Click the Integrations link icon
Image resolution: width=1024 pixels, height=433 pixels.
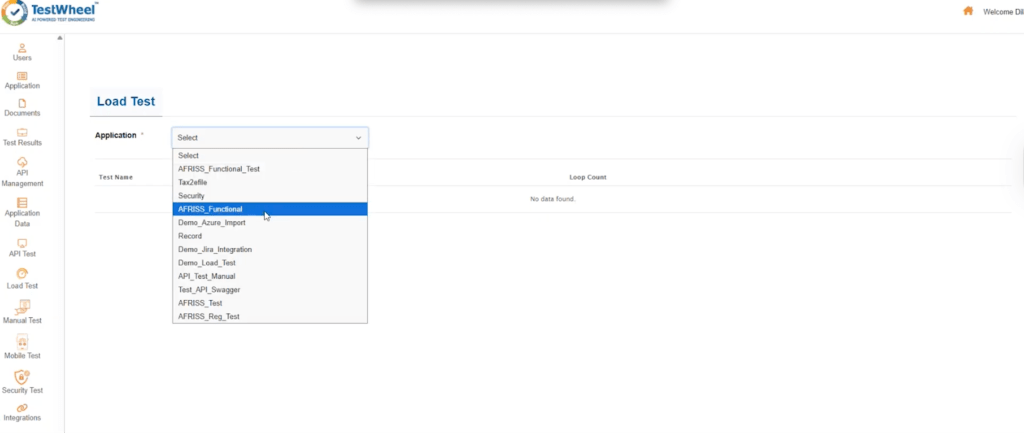22,408
